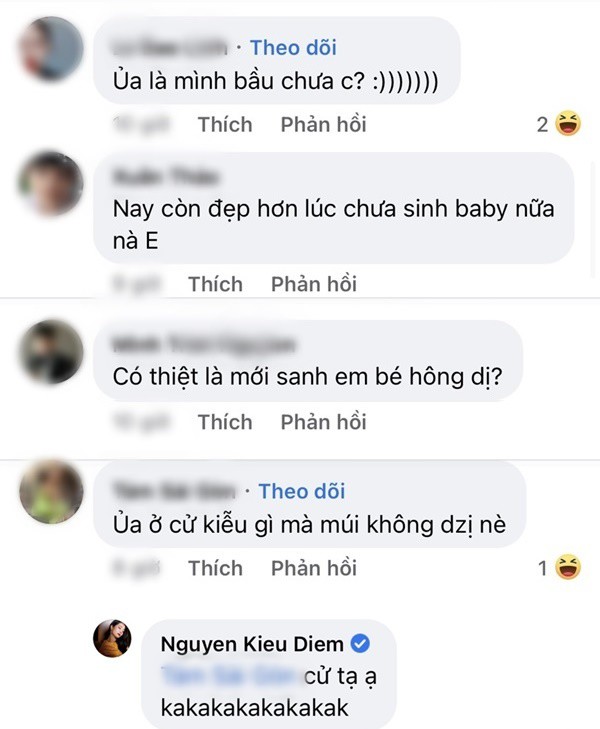Like the 'Nay còn đẹp hơn' comment

coord(215,284)
